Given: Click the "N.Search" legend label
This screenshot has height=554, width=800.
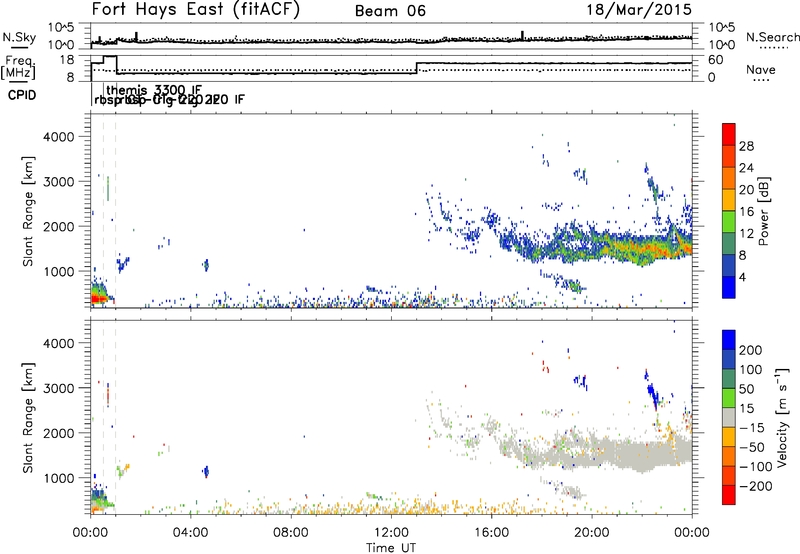Looking at the screenshot, I should click(772, 37).
